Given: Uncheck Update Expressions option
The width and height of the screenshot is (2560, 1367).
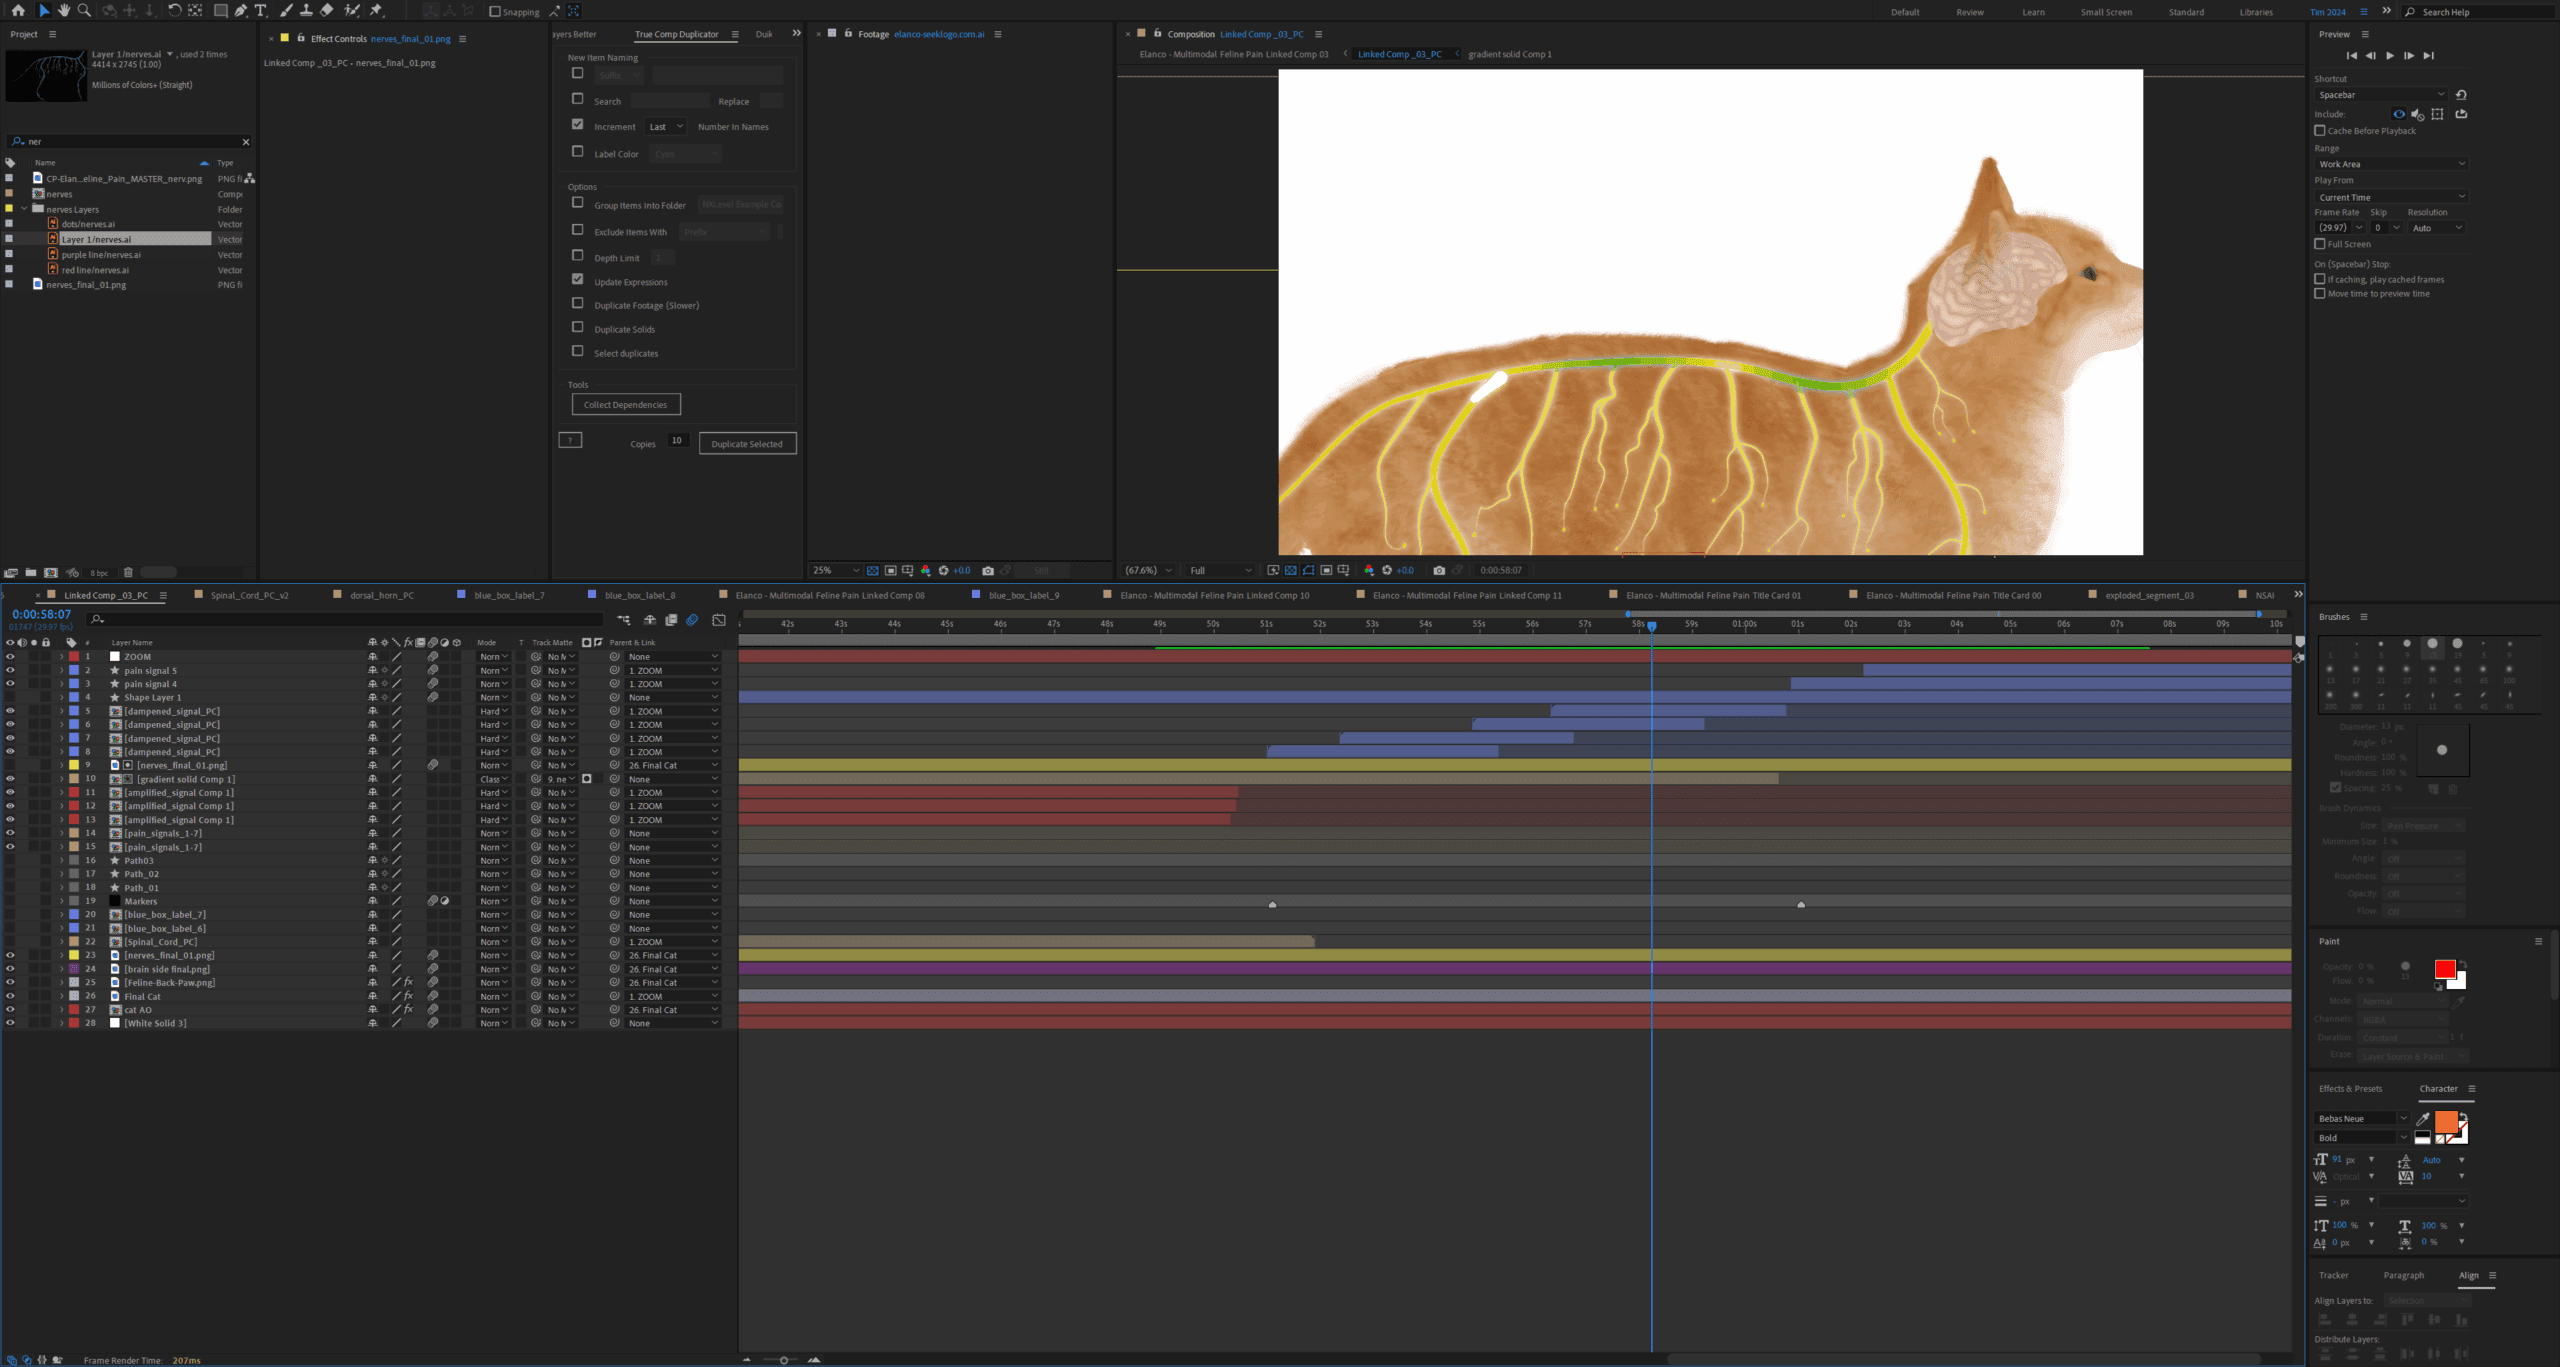Looking at the screenshot, I should point(577,279).
